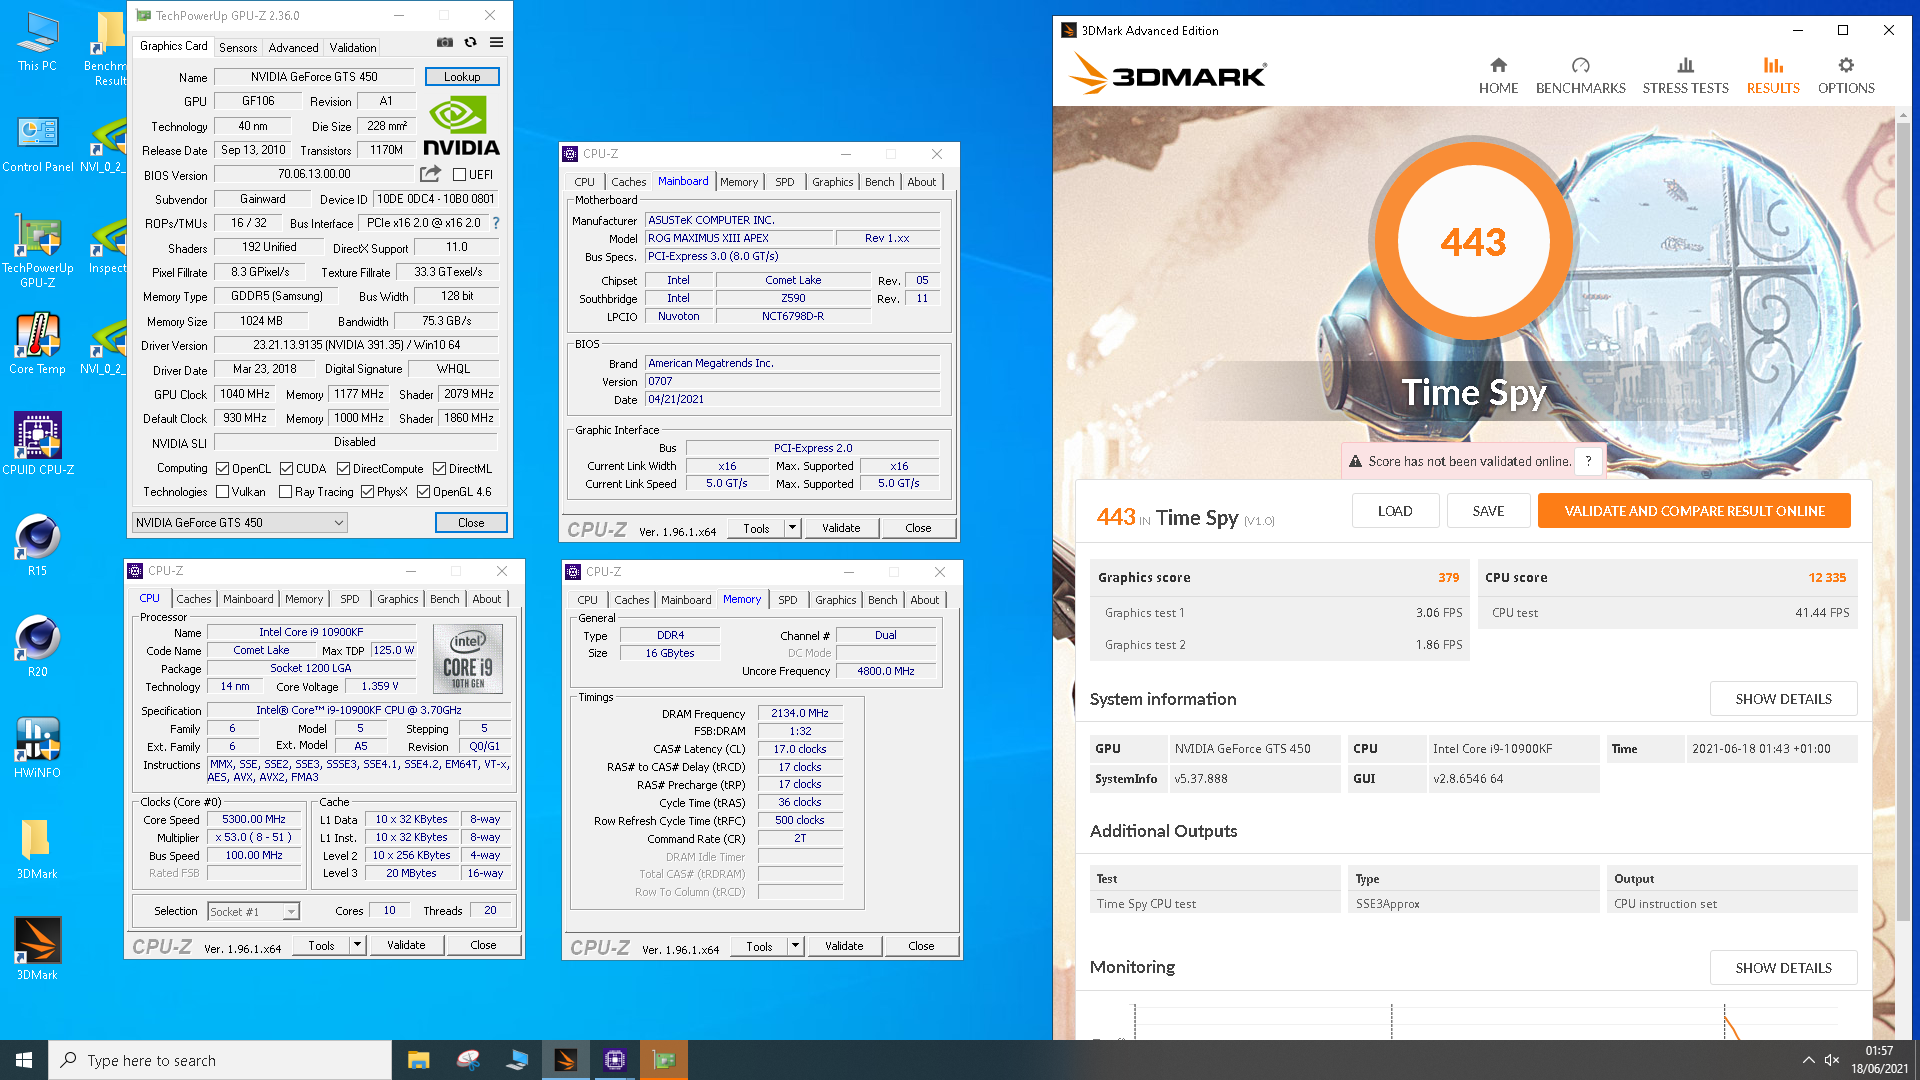
Task: Toggle the OpenGL 4.6 checkbox
Action: click(x=424, y=492)
